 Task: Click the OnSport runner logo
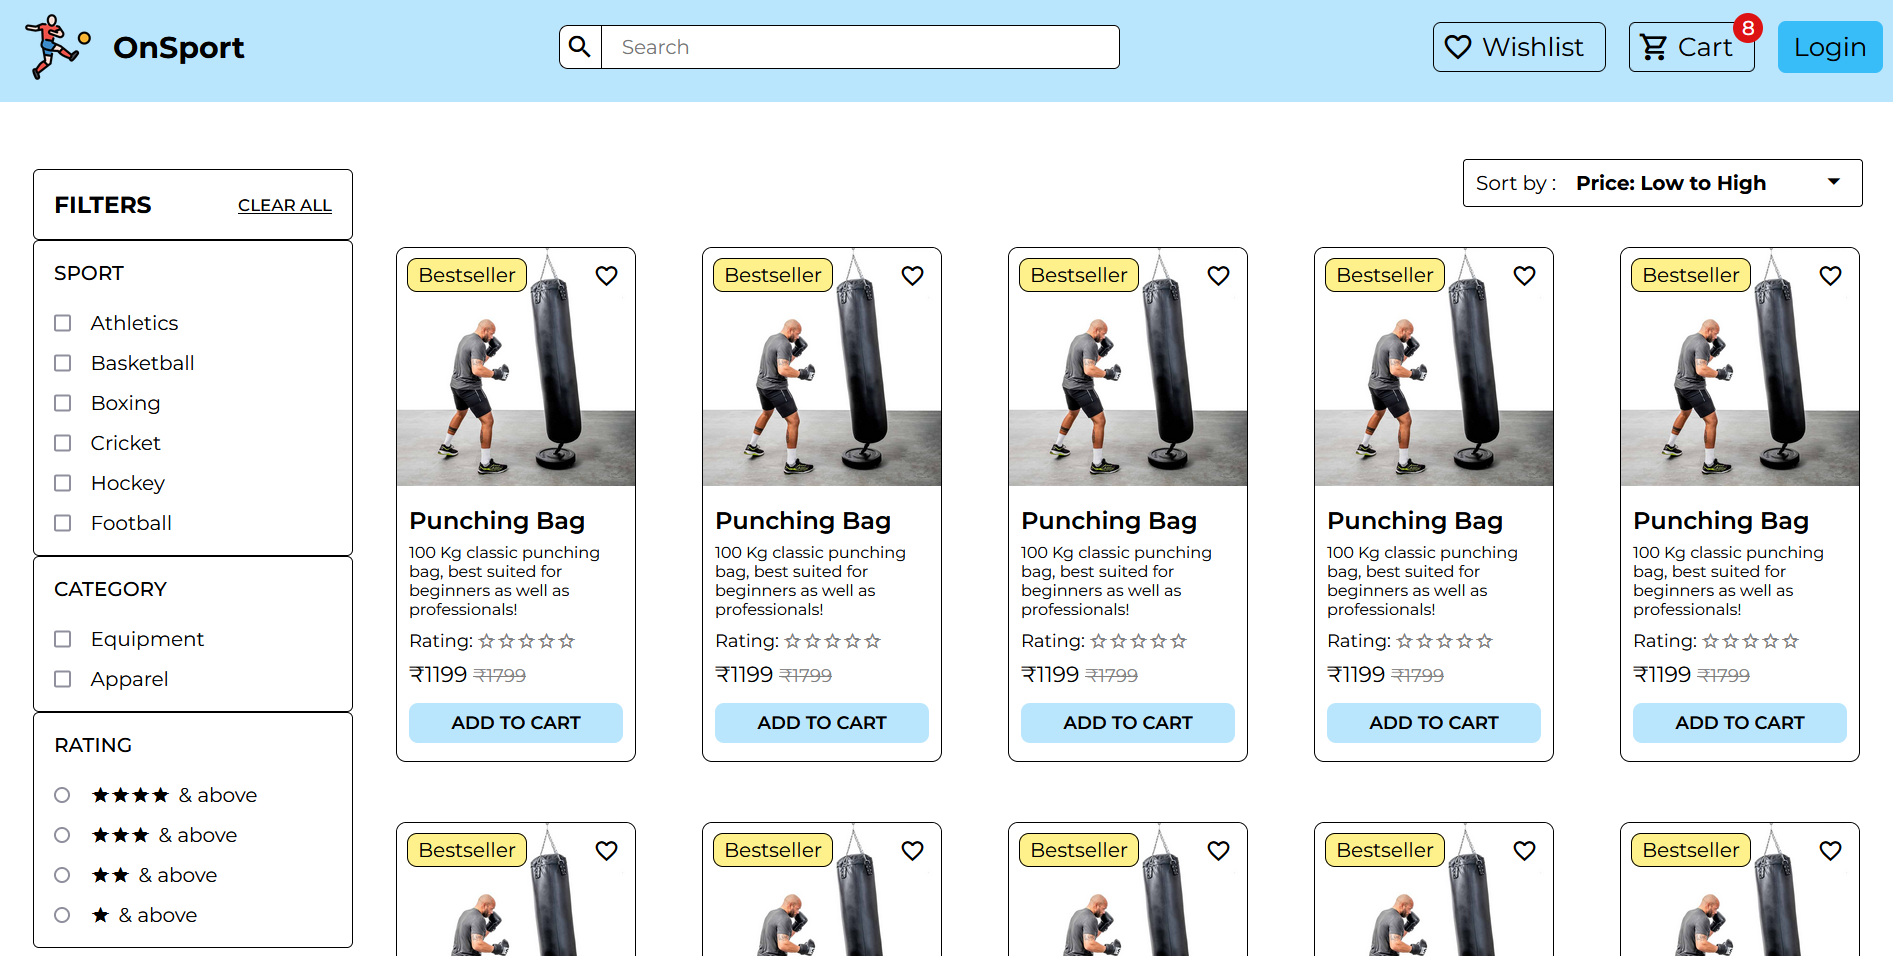pos(58,46)
